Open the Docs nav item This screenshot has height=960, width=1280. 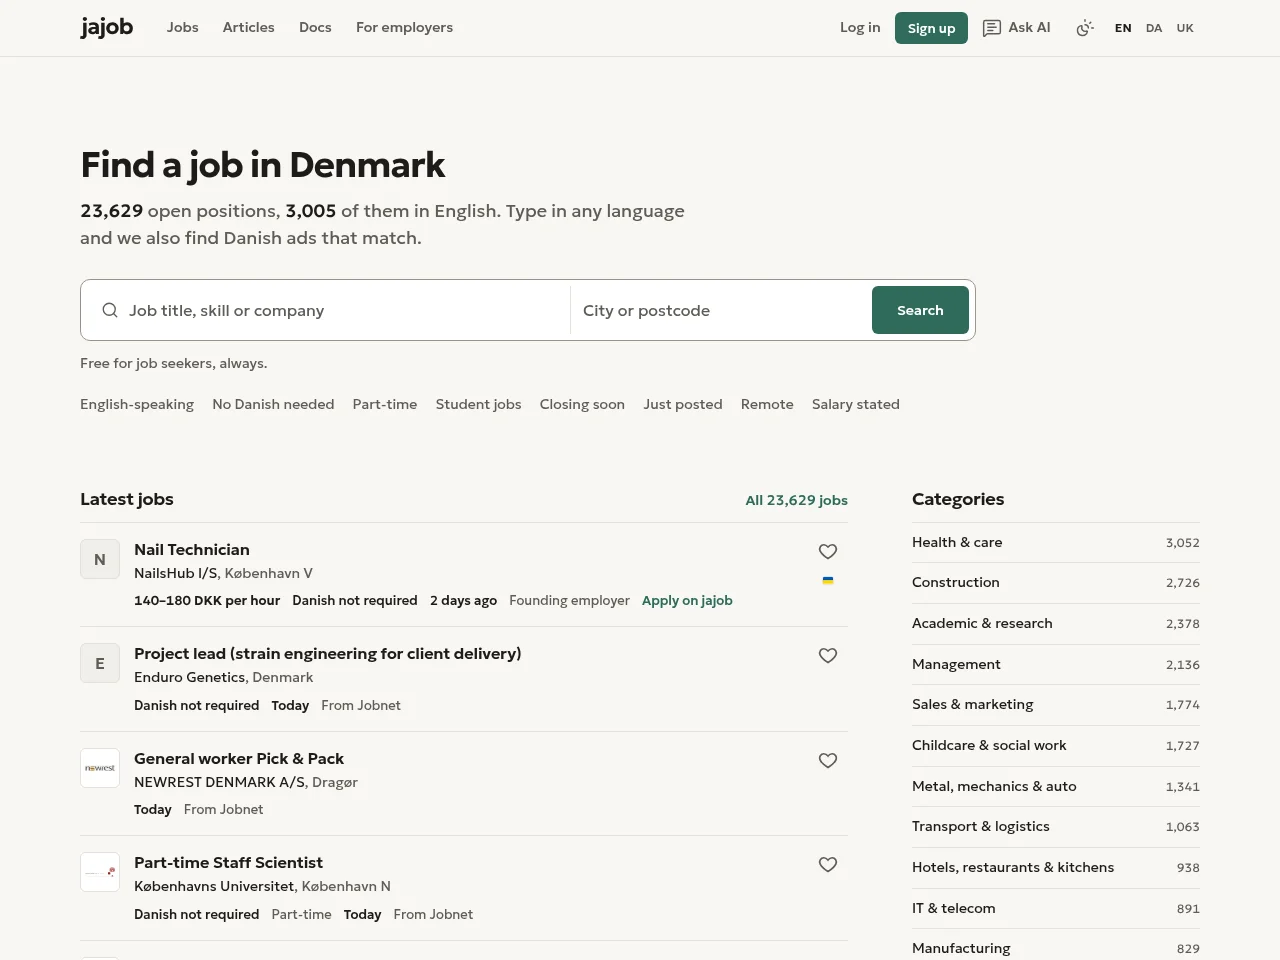[x=315, y=27]
